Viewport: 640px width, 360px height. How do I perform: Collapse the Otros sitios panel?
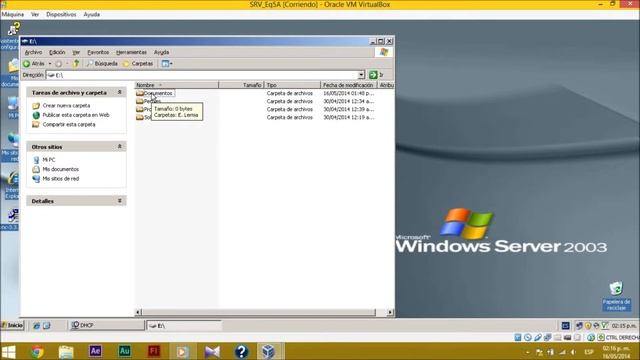coord(120,147)
